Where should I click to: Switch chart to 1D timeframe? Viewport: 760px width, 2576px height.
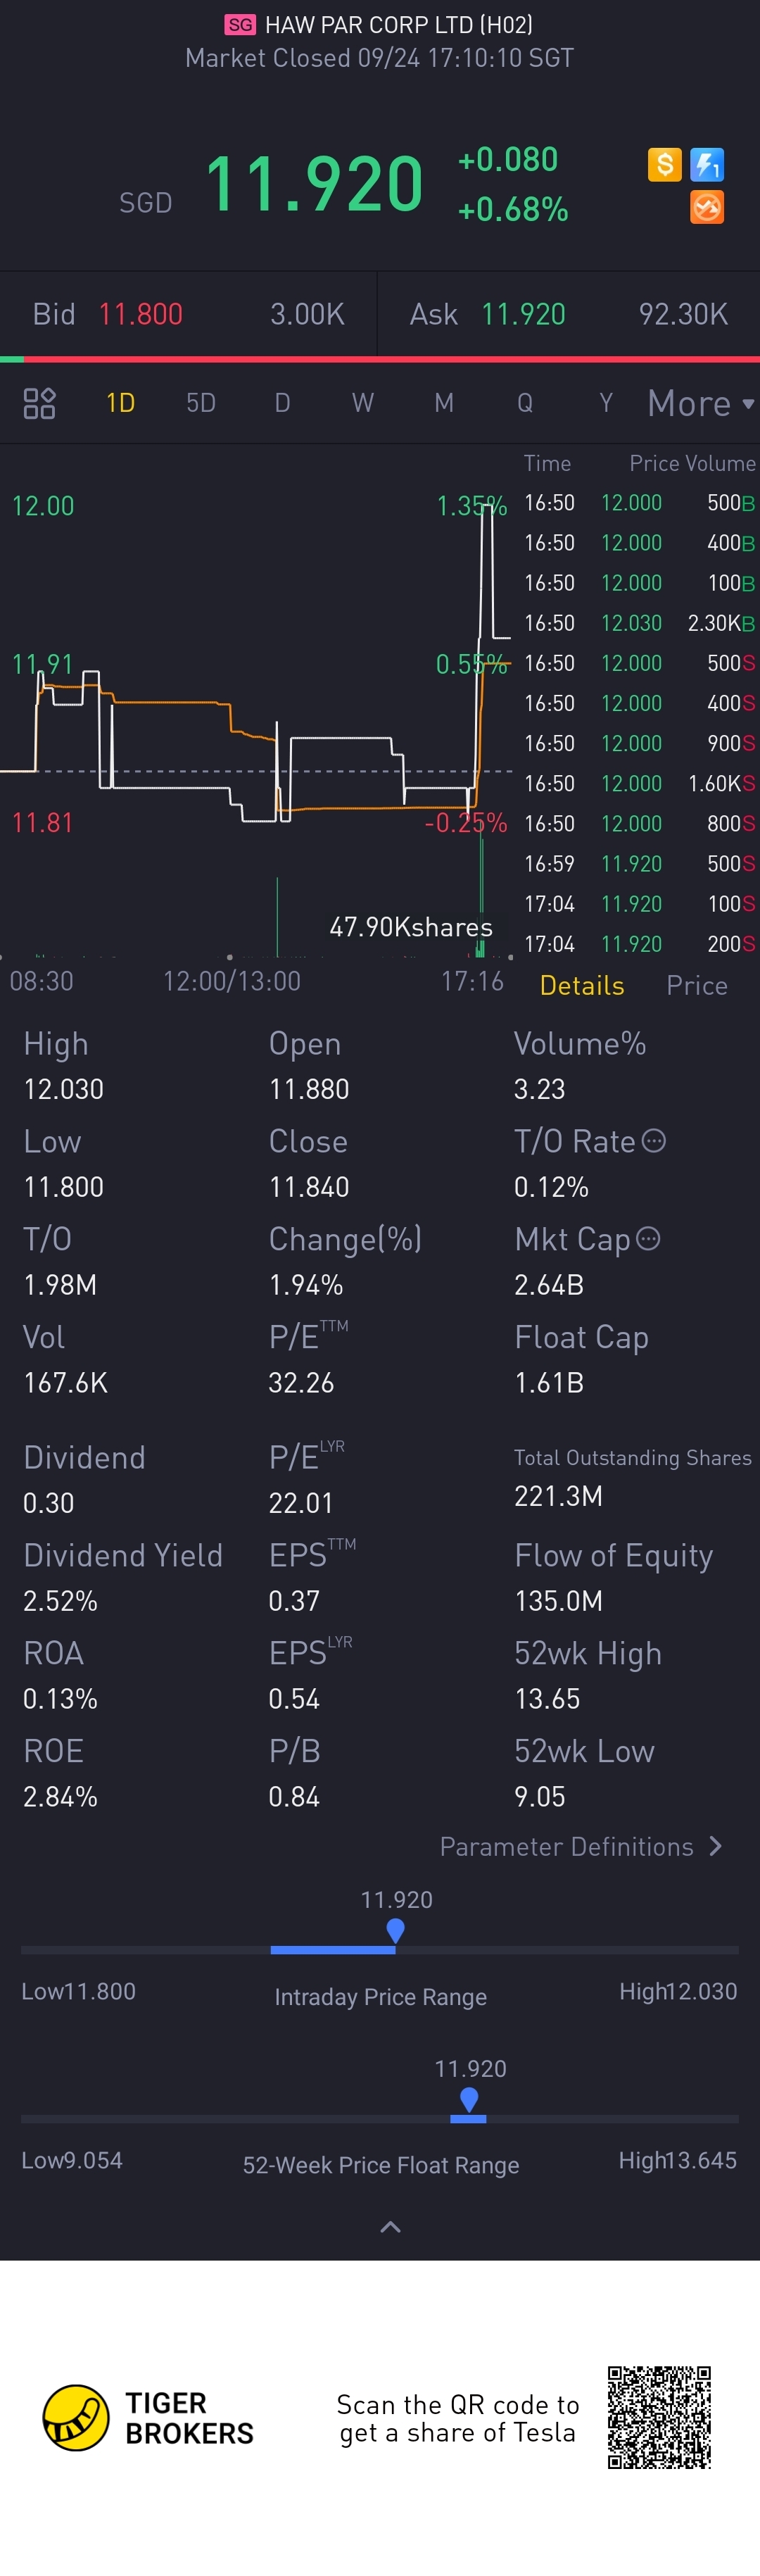click(120, 403)
